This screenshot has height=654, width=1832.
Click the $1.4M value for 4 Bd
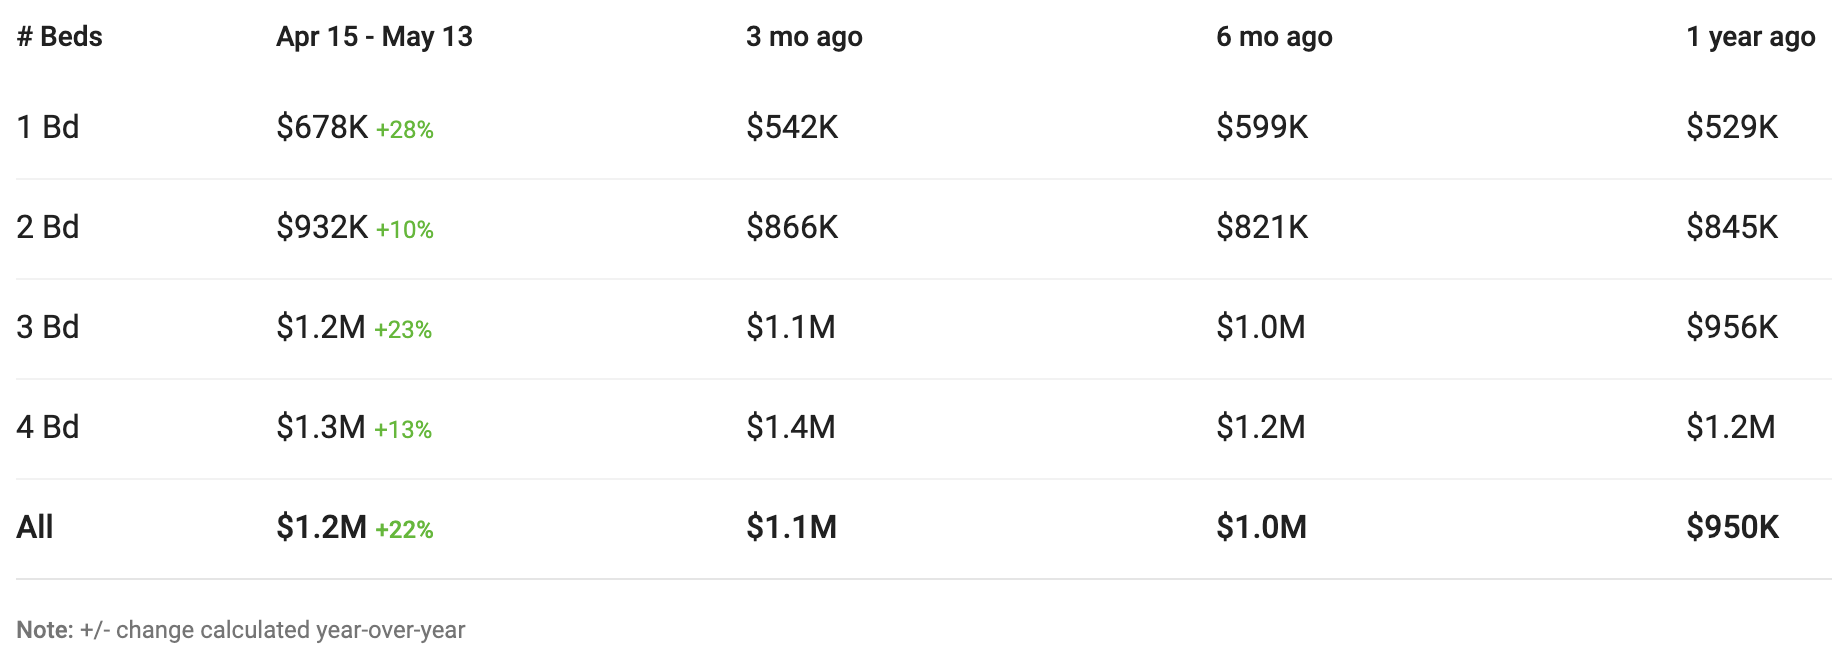[x=791, y=427]
